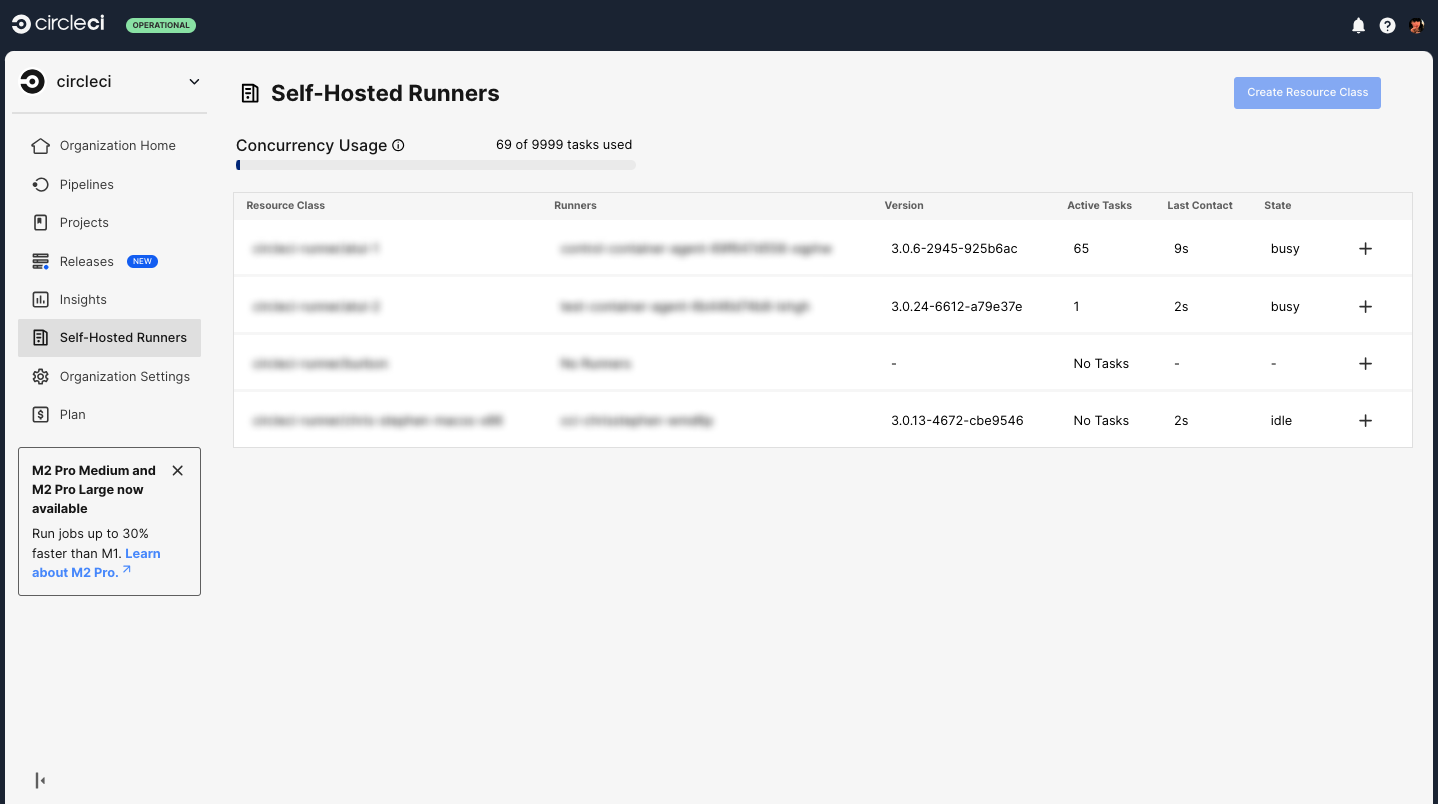Click the Resource Class column header
This screenshot has width=1438, height=804.
coord(285,205)
